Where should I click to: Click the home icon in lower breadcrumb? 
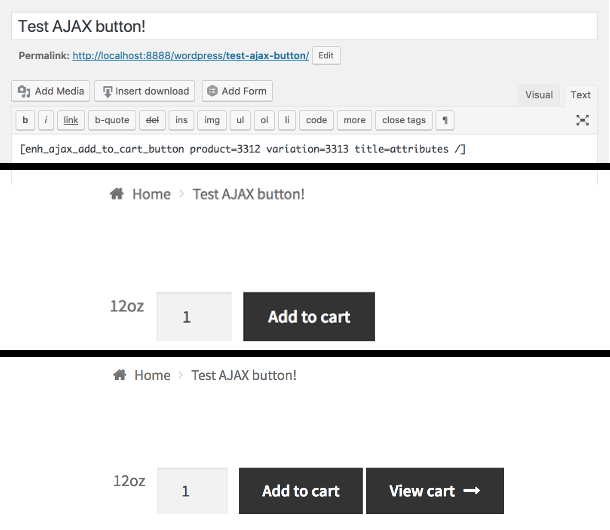click(x=120, y=375)
